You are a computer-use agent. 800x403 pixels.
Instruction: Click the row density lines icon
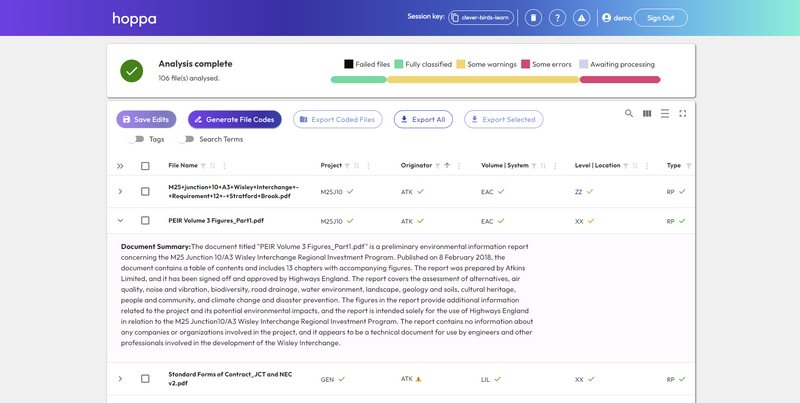(665, 114)
